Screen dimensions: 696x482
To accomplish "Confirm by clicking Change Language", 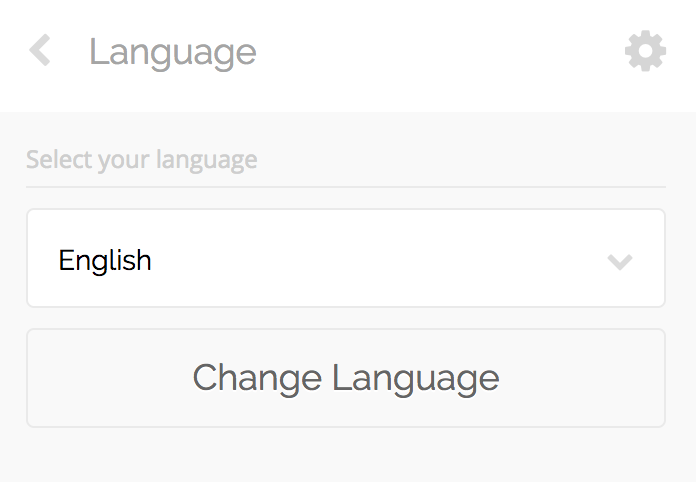I will click(346, 378).
